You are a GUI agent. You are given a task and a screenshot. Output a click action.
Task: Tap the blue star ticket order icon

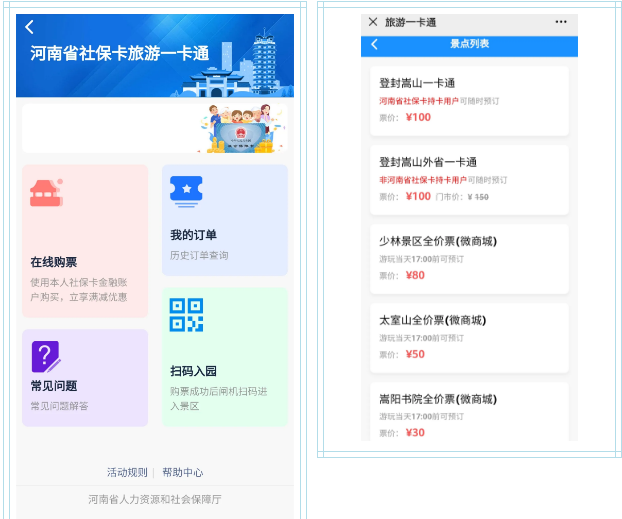tap(186, 192)
